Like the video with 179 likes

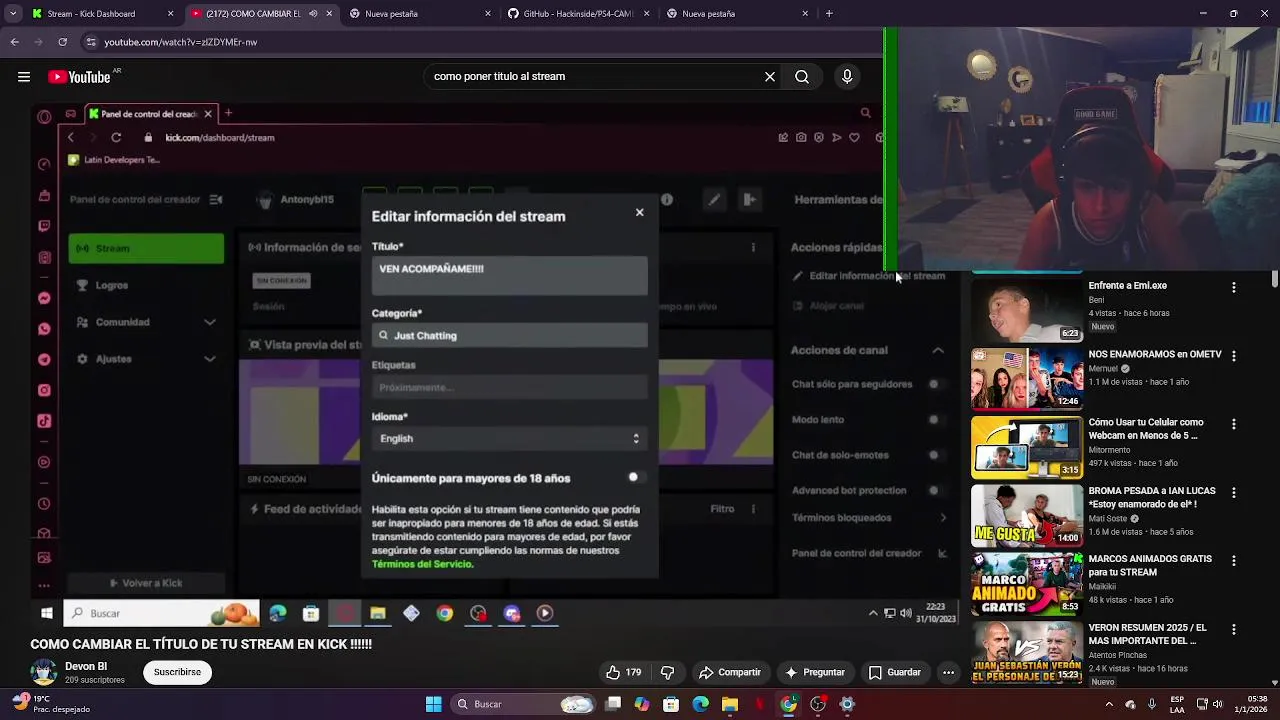(623, 672)
